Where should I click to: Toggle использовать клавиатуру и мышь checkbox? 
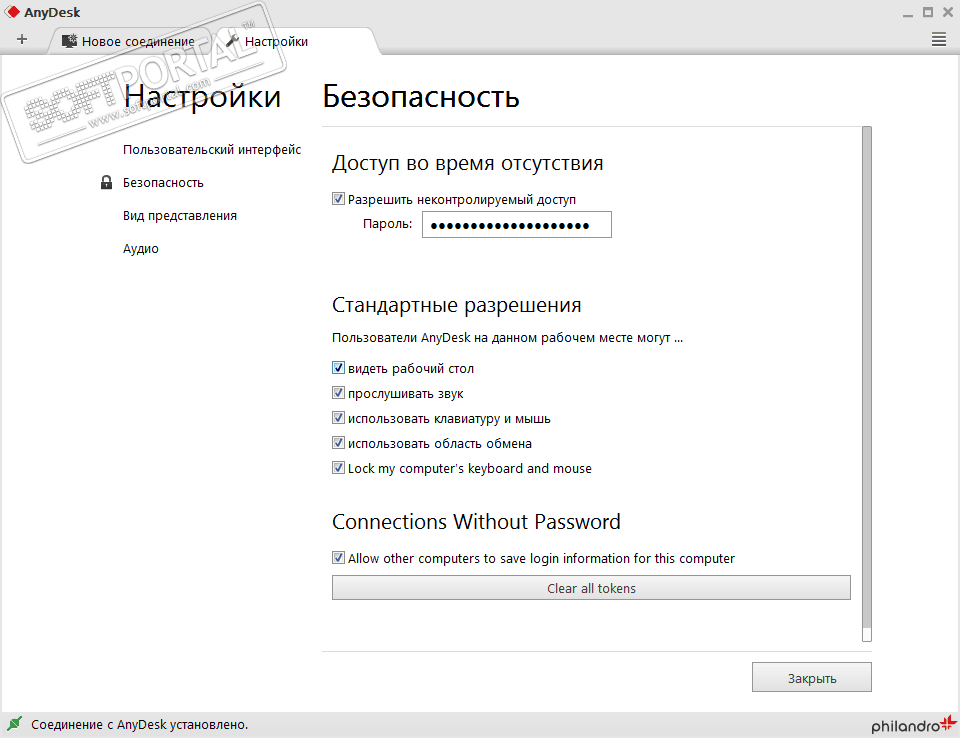pos(338,418)
